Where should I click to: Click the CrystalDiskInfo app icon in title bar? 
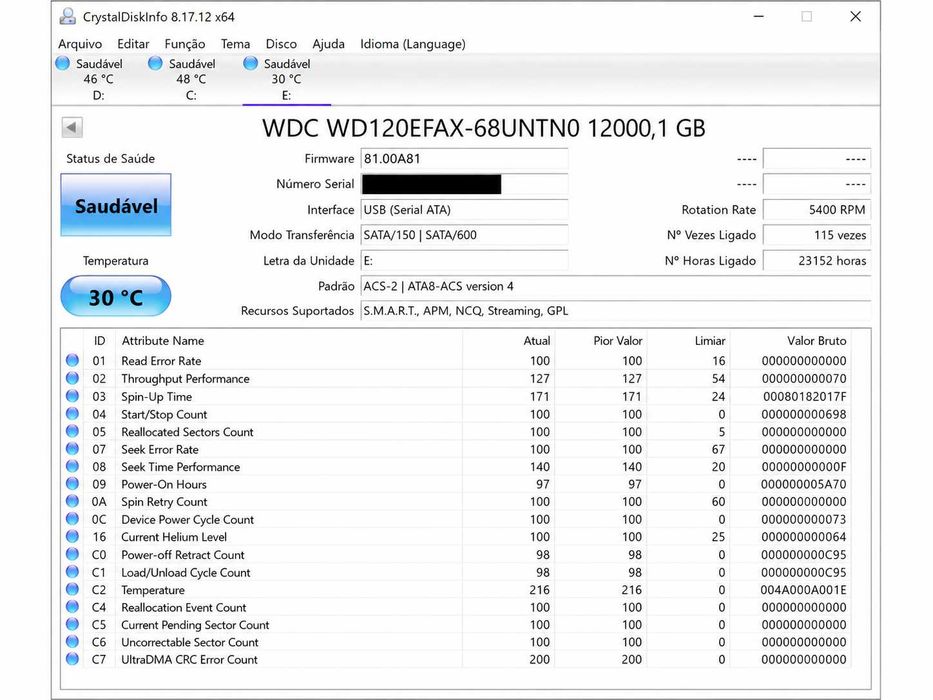pyautogui.click(x=68, y=16)
